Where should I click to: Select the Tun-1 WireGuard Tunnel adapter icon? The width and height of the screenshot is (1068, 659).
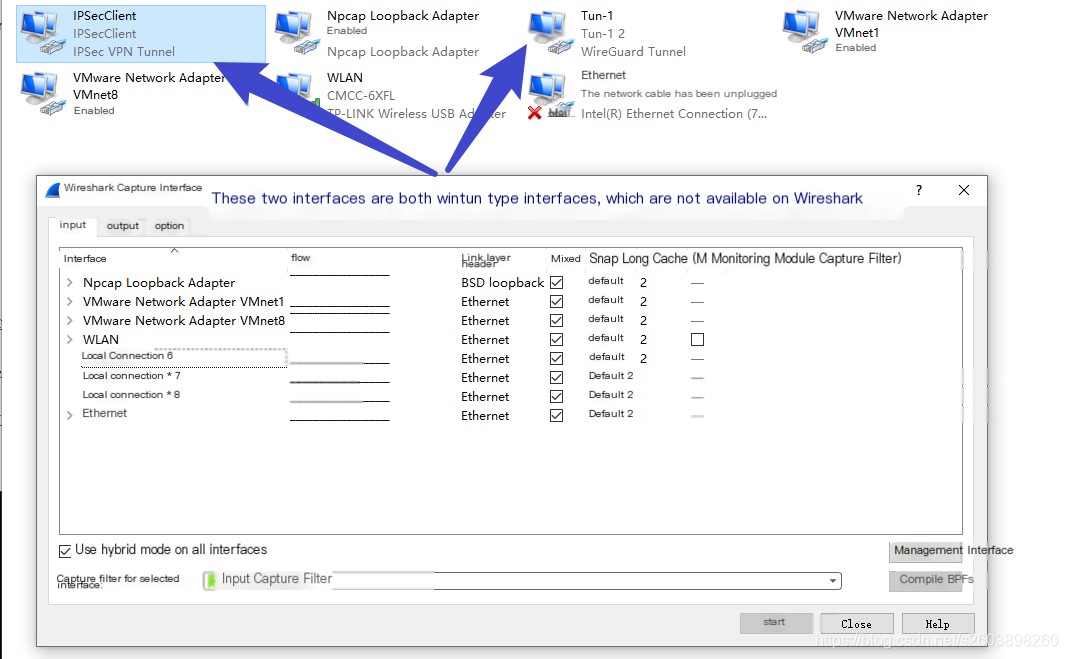[x=551, y=32]
